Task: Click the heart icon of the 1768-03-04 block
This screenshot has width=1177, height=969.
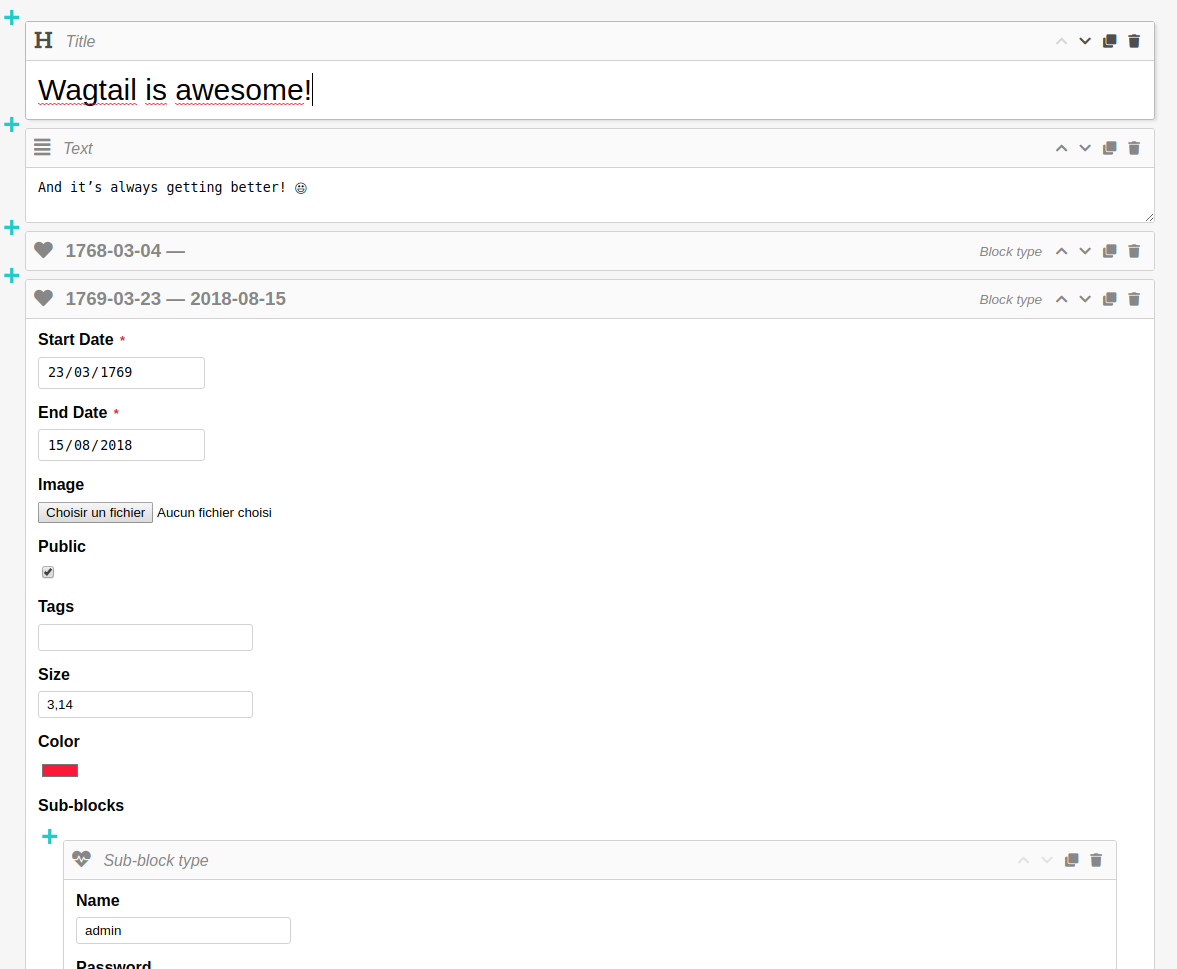Action: pos(44,250)
